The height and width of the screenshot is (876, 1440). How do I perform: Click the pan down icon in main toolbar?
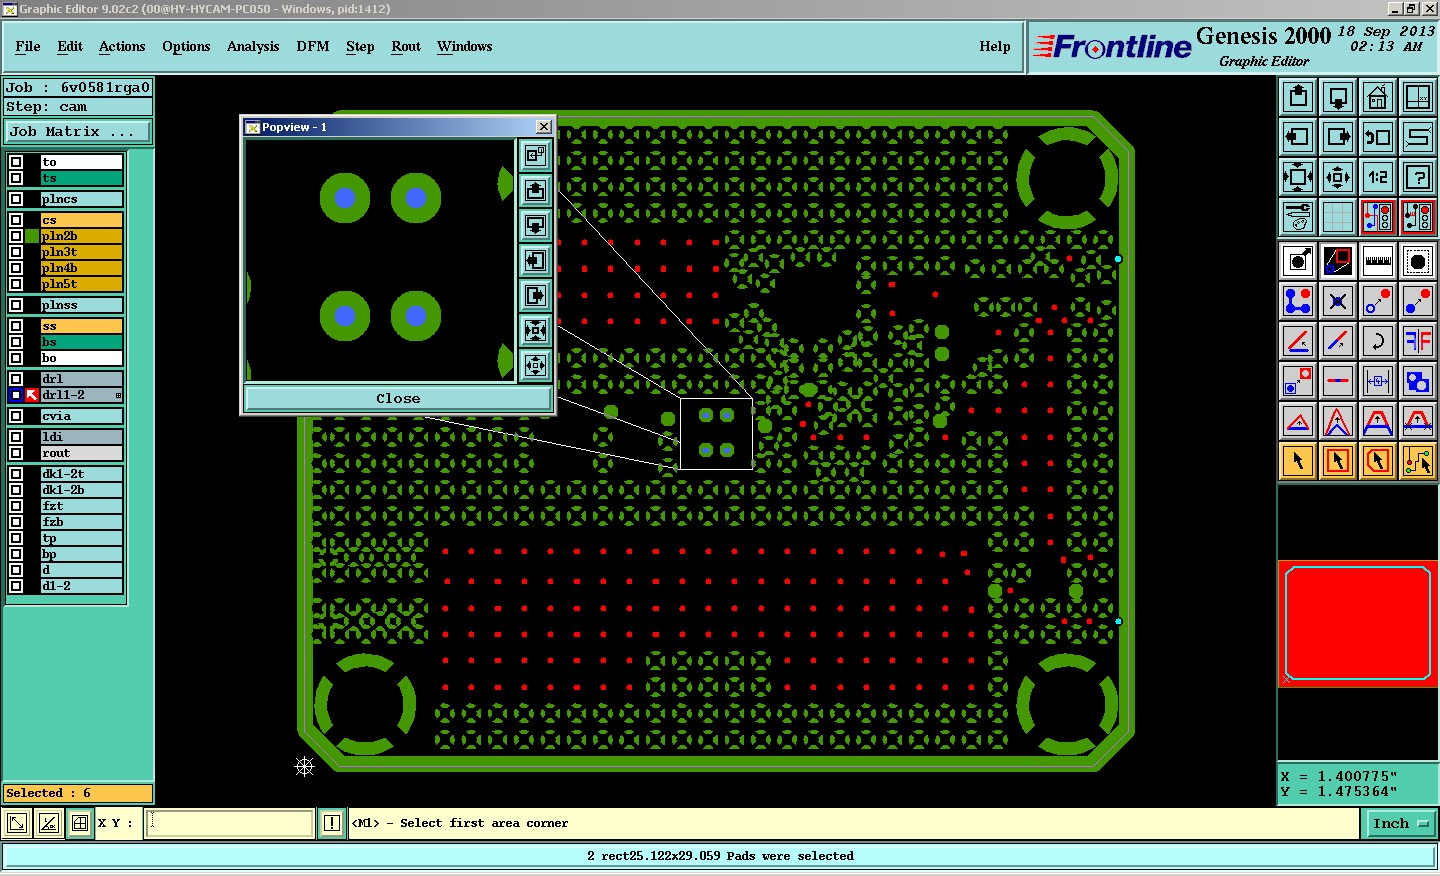point(1338,97)
